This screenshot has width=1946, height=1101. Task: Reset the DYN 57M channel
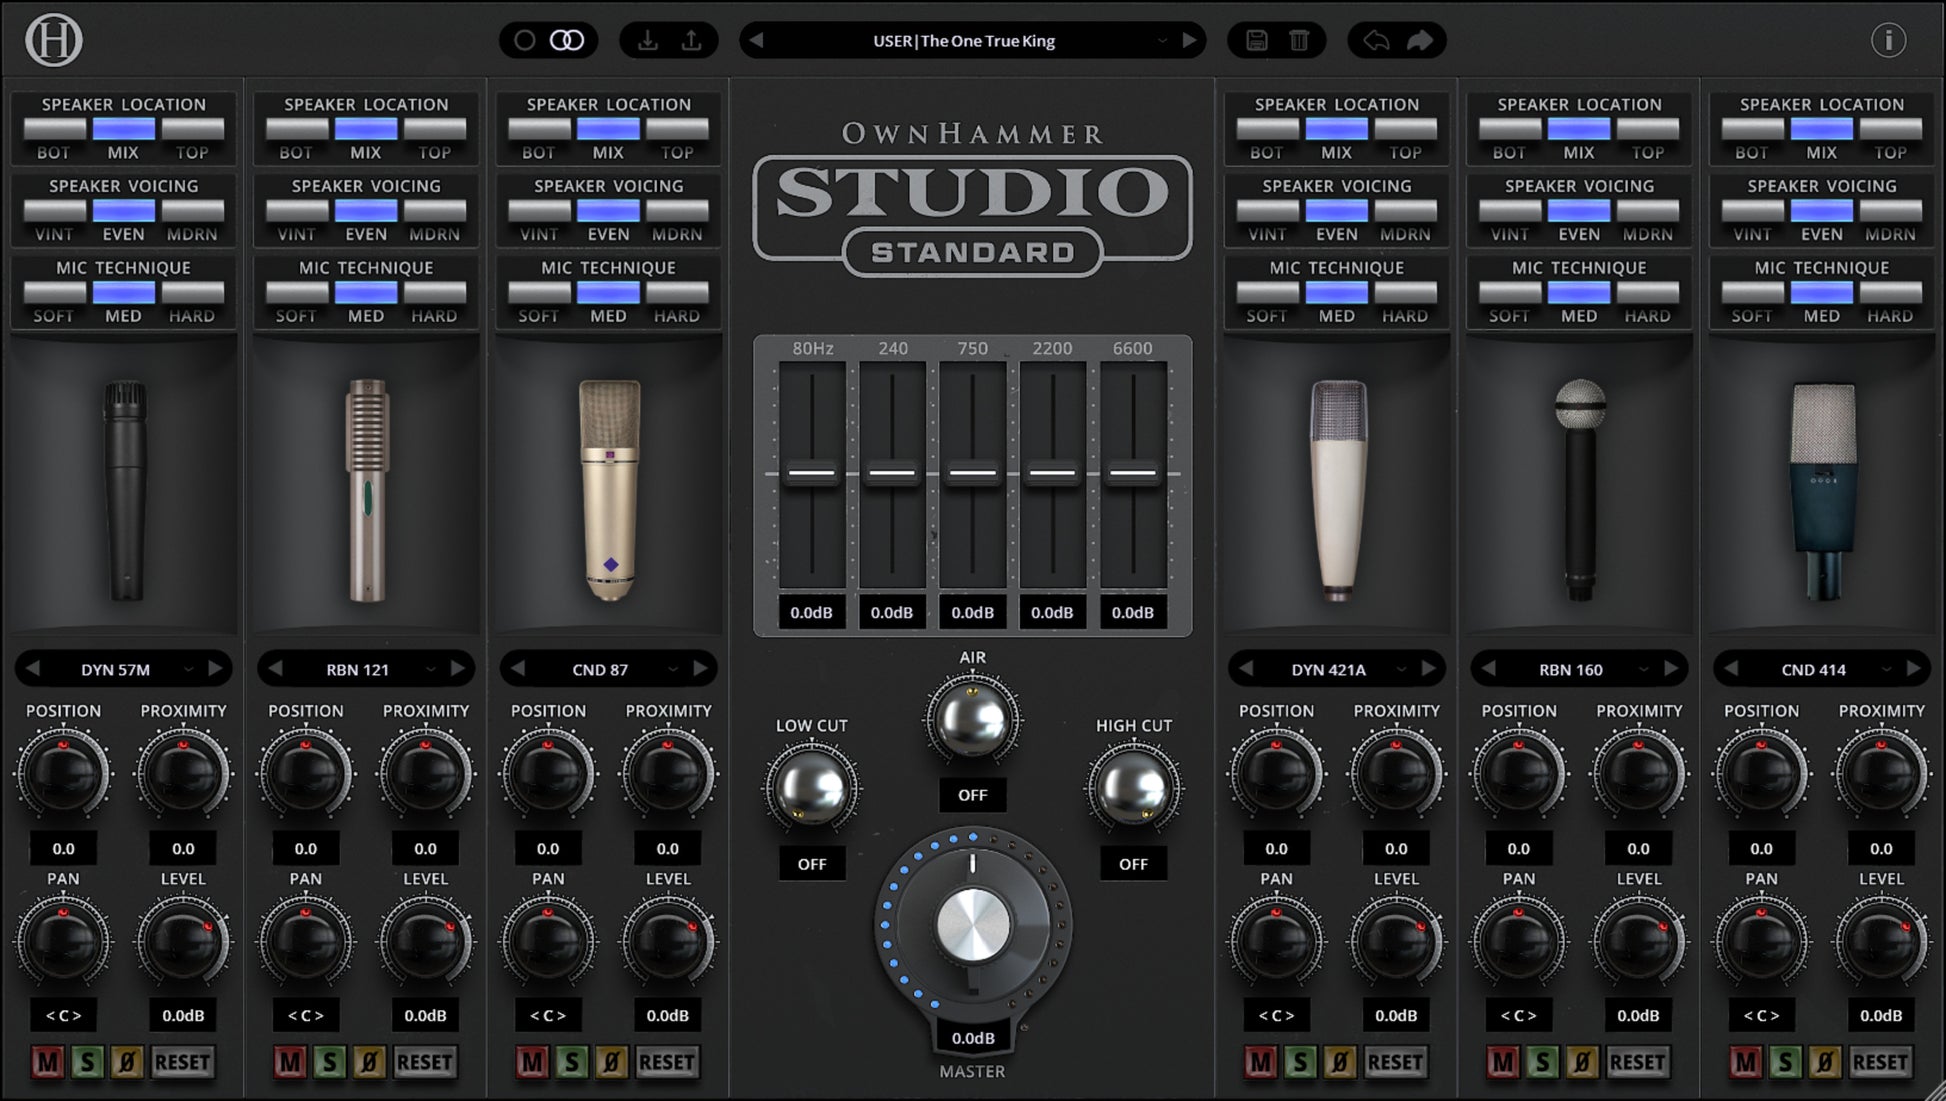182,1062
